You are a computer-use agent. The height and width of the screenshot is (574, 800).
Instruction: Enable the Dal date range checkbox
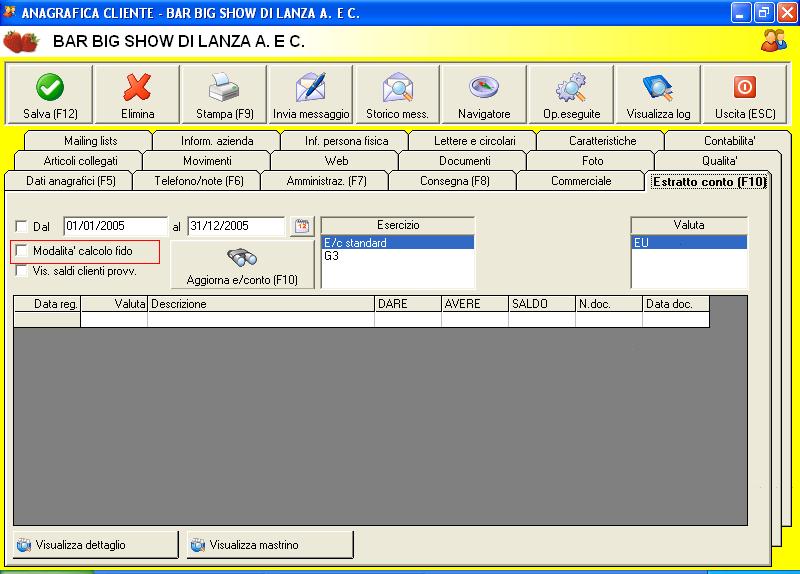pyautogui.click(x=21, y=226)
